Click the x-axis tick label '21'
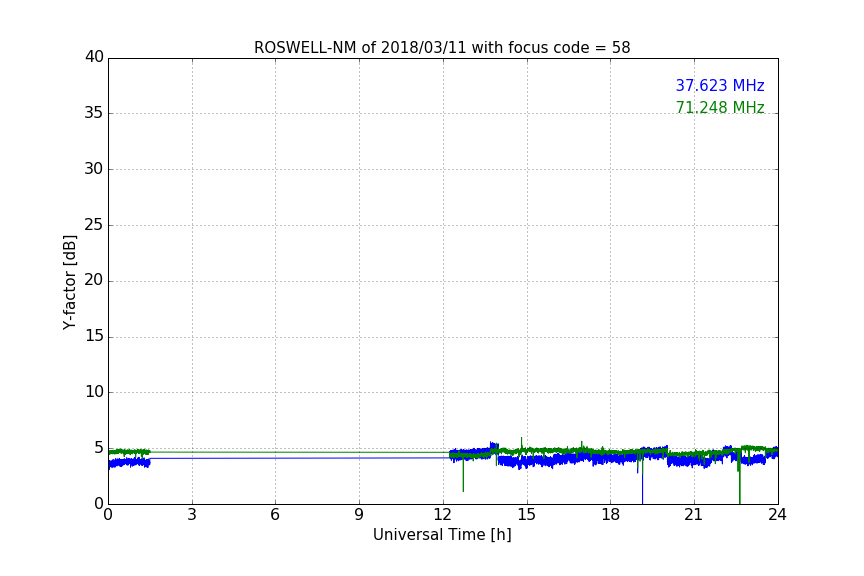This screenshot has height=576, width=864. (x=694, y=515)
